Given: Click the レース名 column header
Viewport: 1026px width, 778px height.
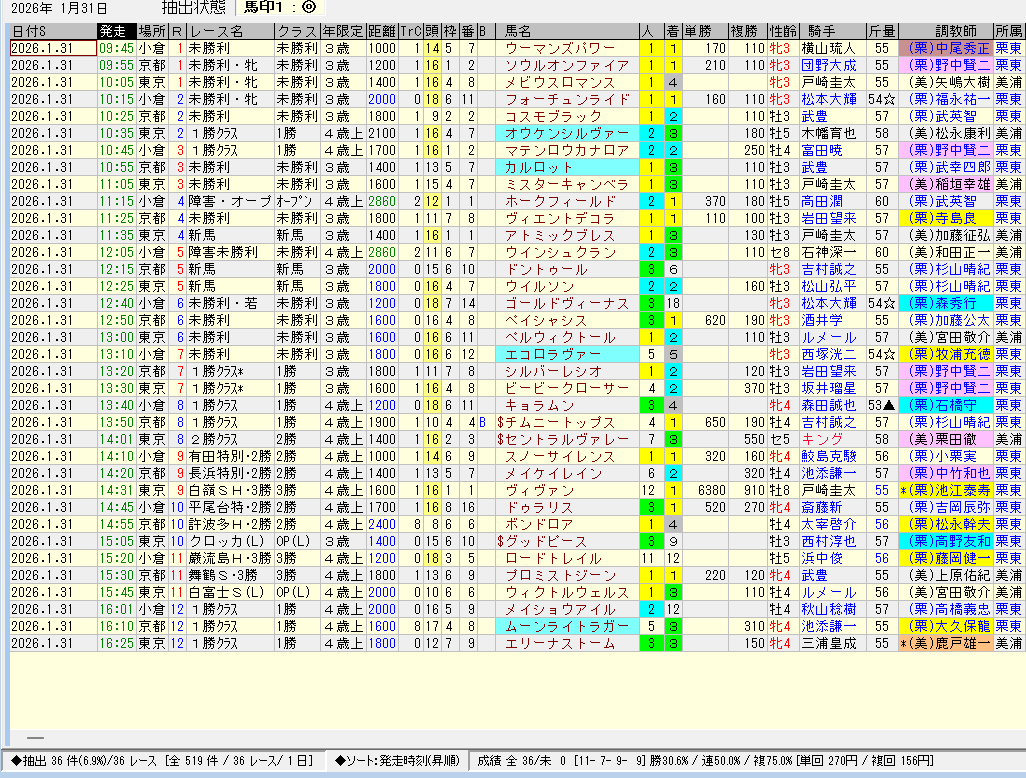Looking at the screenshot, I should (x=230, y=31).
